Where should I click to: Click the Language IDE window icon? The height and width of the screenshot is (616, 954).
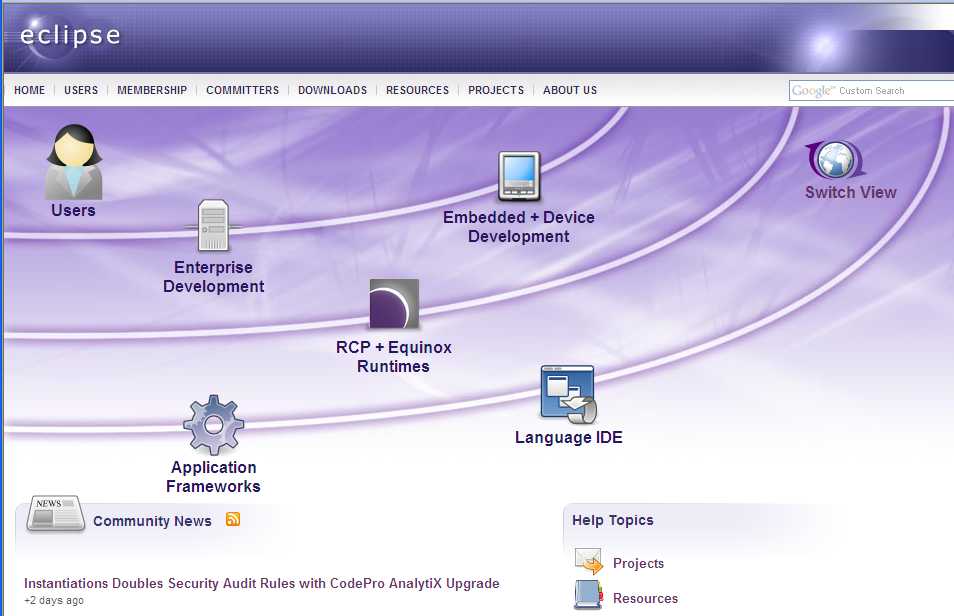point(569,394)
